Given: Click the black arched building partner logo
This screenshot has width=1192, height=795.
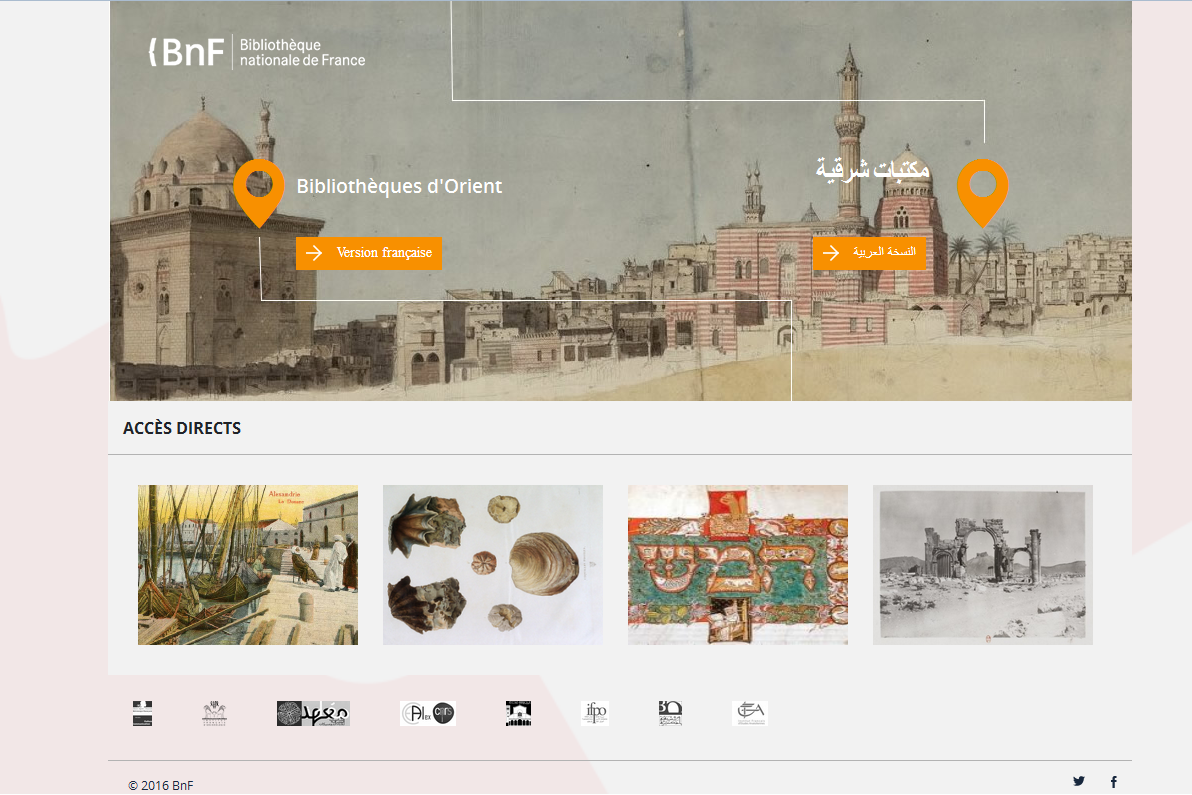Looking at the screenshot, I should (518, 713).
